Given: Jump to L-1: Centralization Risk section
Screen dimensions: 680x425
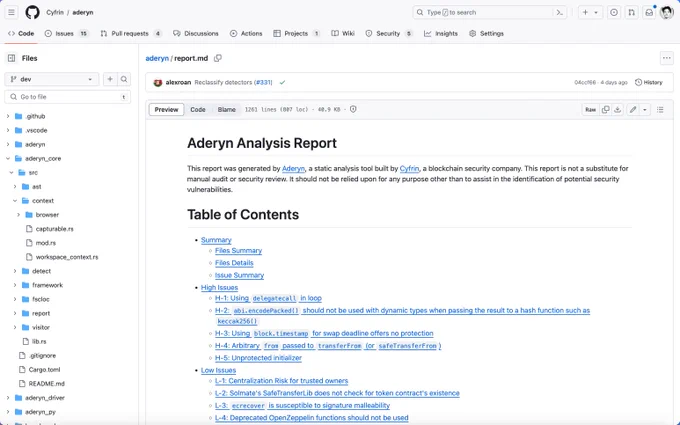Looking at the screenshot, I should tap(281, 381).
